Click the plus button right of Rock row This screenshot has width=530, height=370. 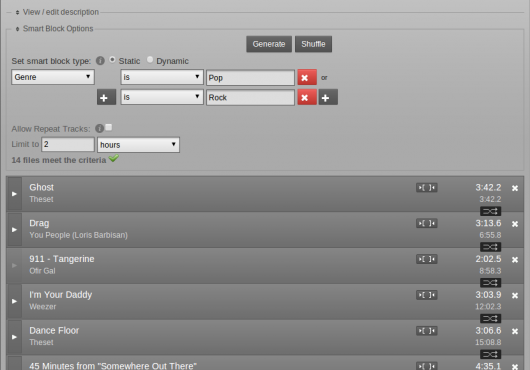[328, 97]
